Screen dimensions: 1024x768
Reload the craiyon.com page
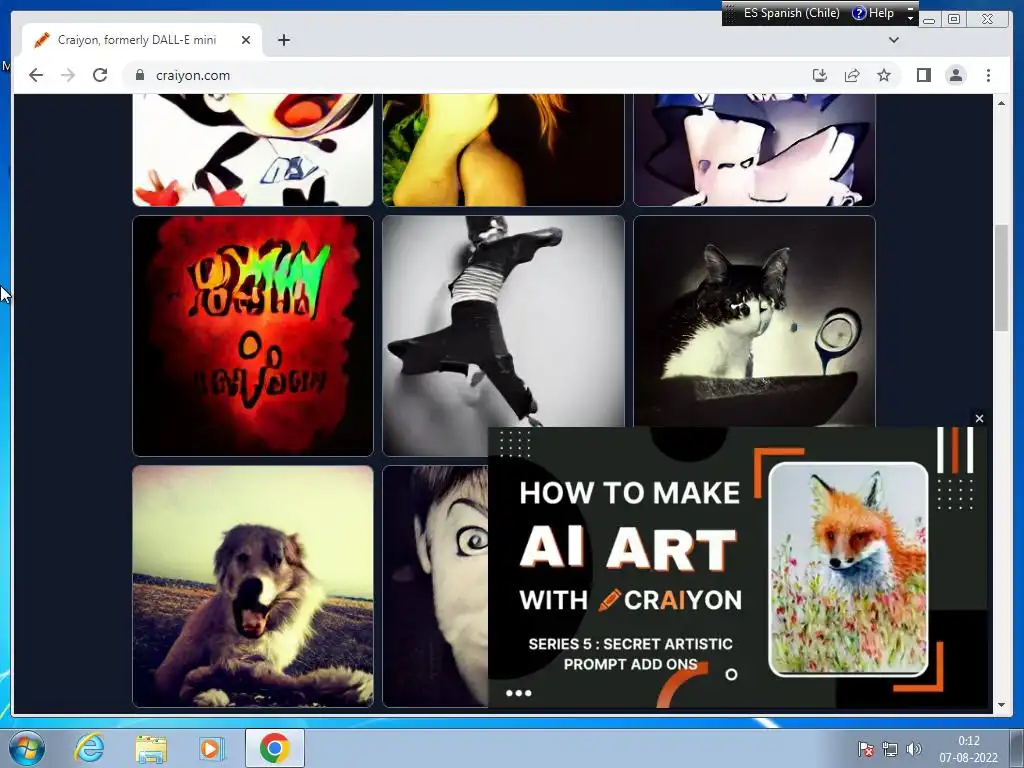click(x=100, y=75)
